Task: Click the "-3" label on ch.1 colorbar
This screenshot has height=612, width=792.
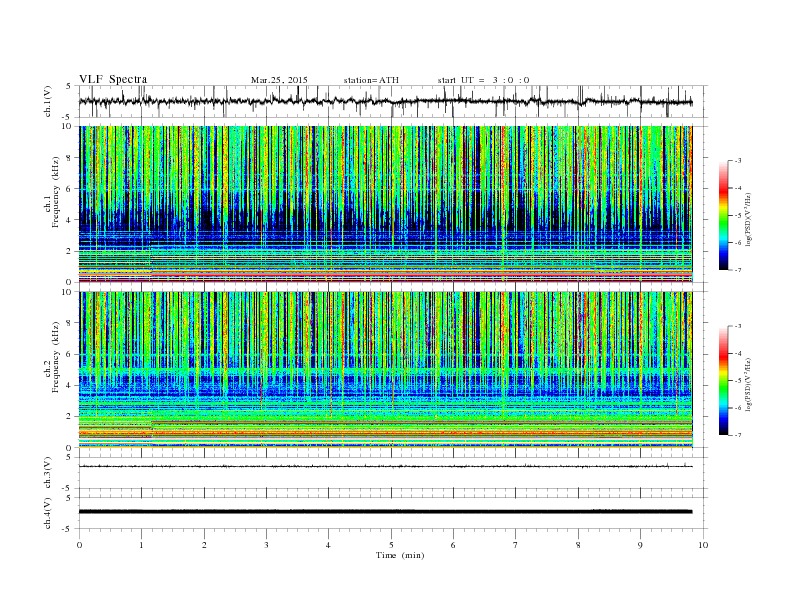Action: (737, 161)
